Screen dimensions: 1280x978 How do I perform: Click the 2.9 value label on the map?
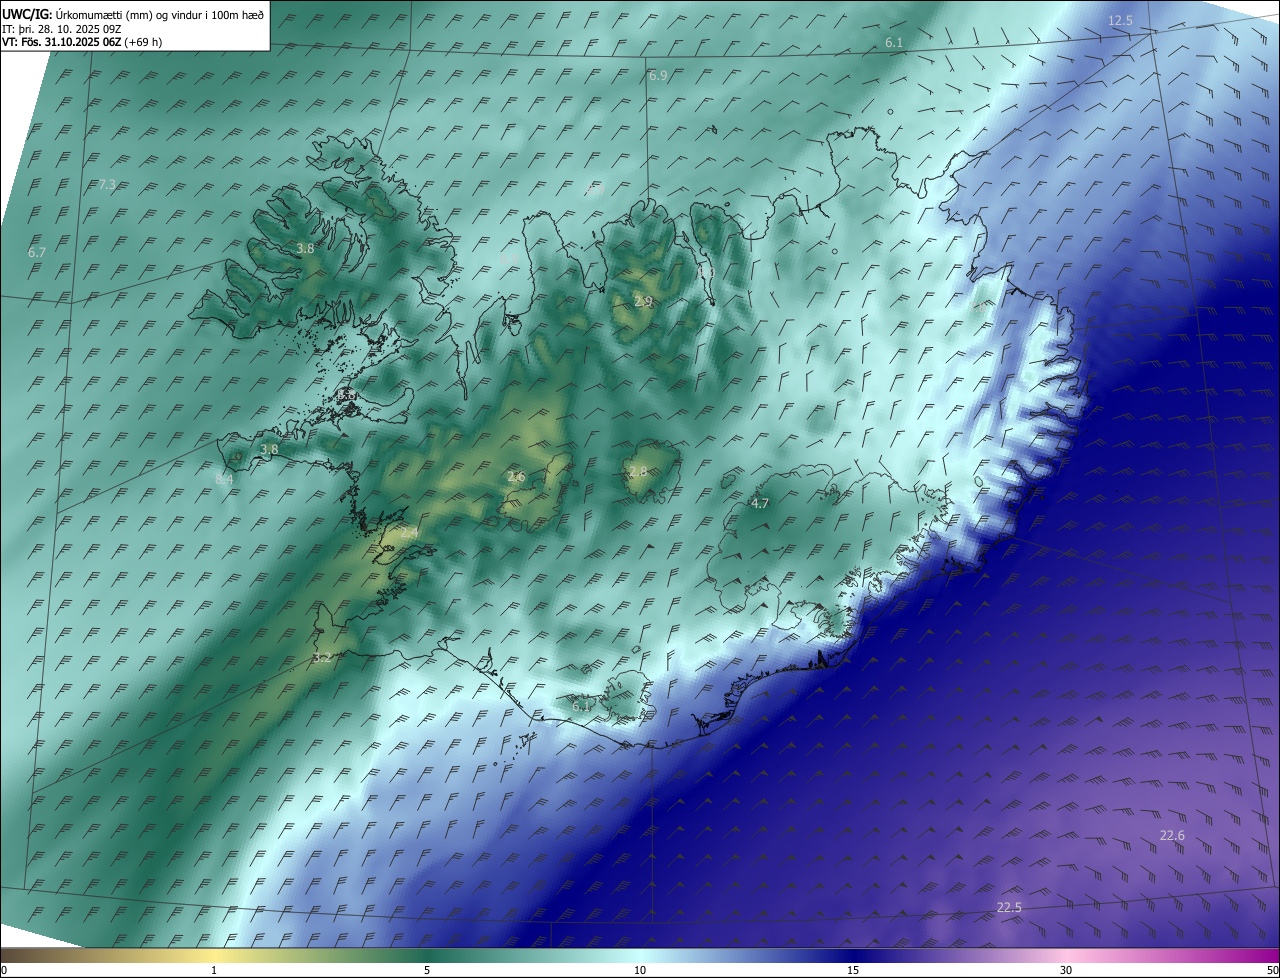[x=643, y=301]
